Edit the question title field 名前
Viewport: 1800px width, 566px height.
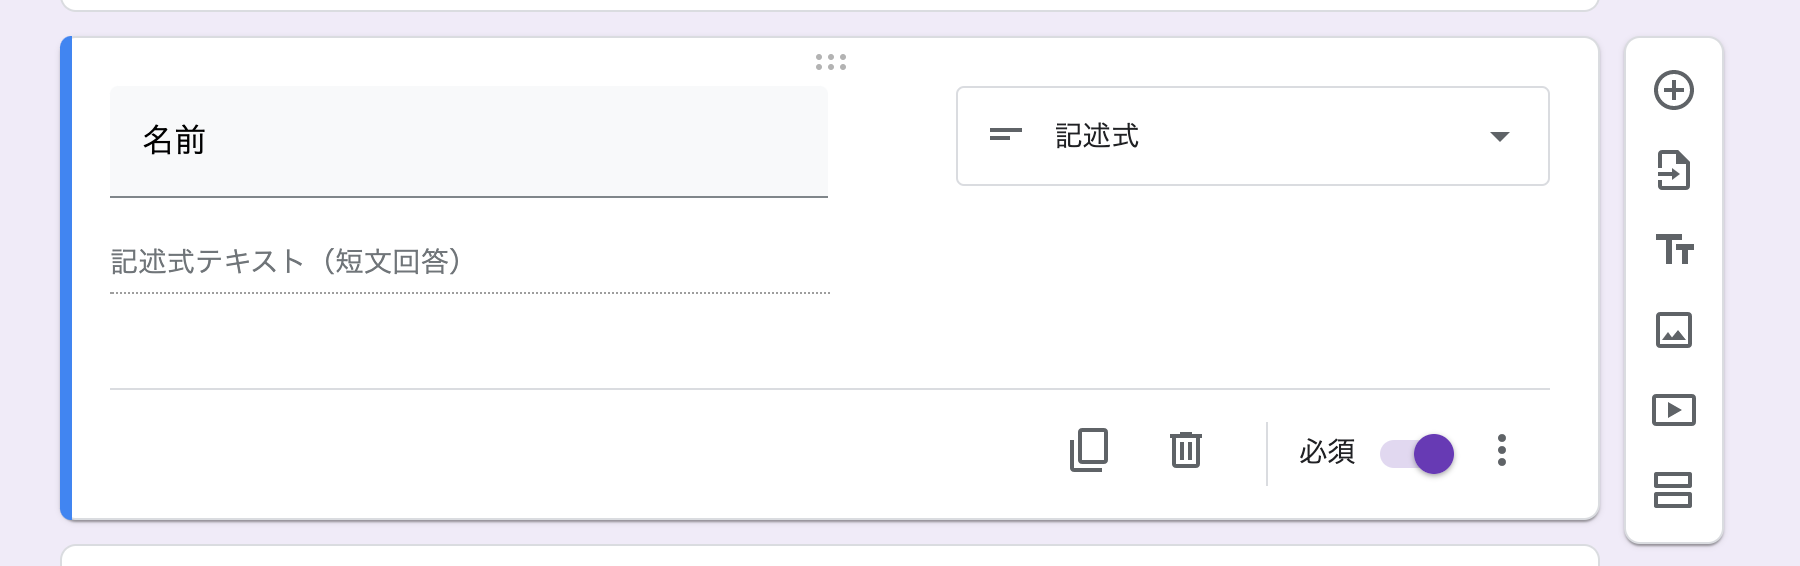[x=469, y=141]
